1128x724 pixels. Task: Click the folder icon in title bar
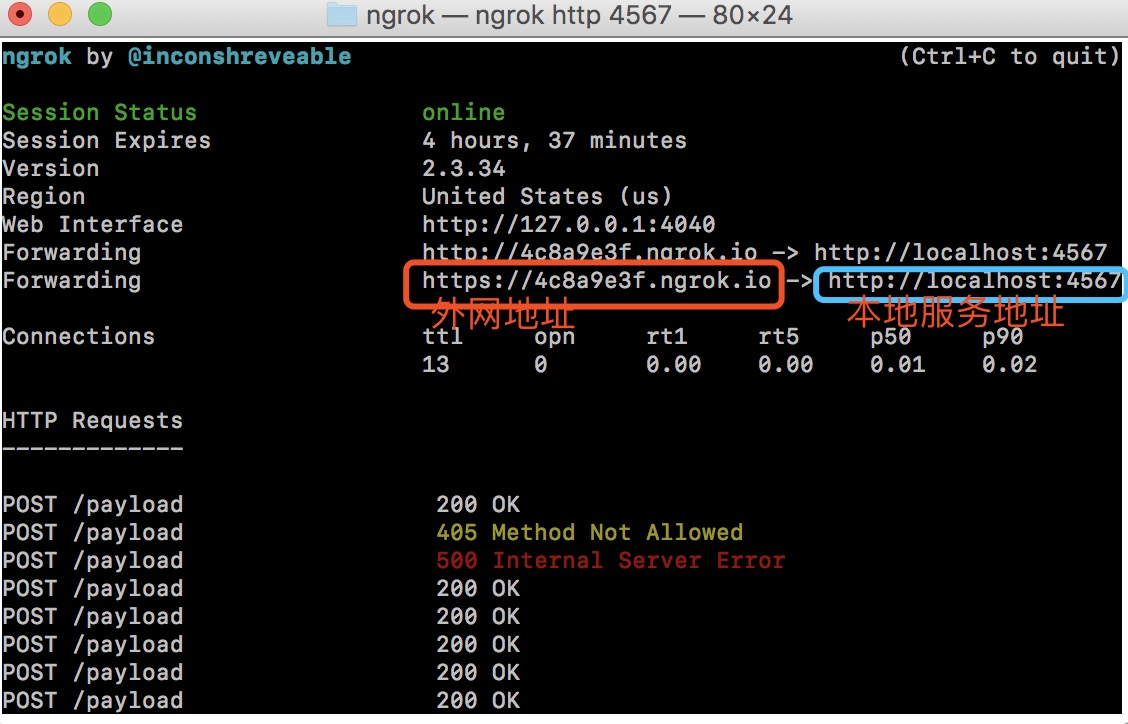(341, 15)
